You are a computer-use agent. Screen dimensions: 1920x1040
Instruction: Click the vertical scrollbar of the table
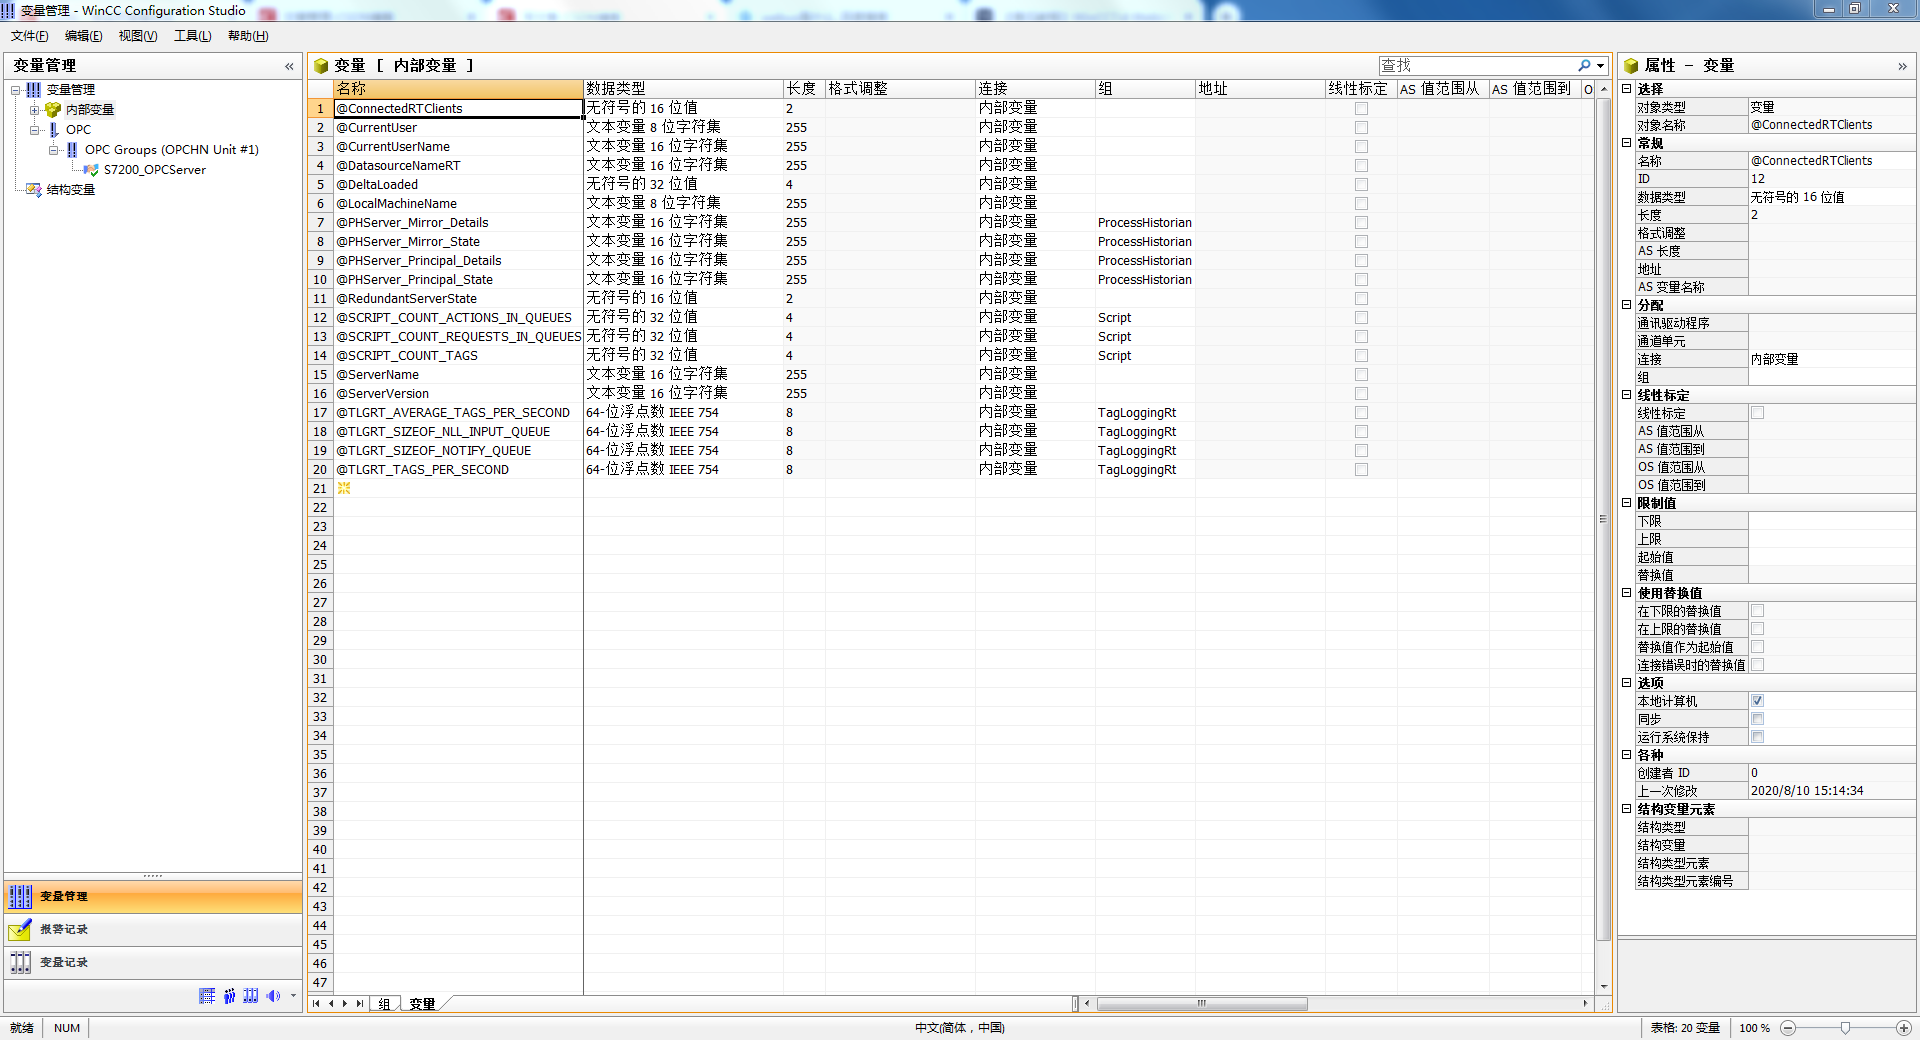tap(1603, 518)
